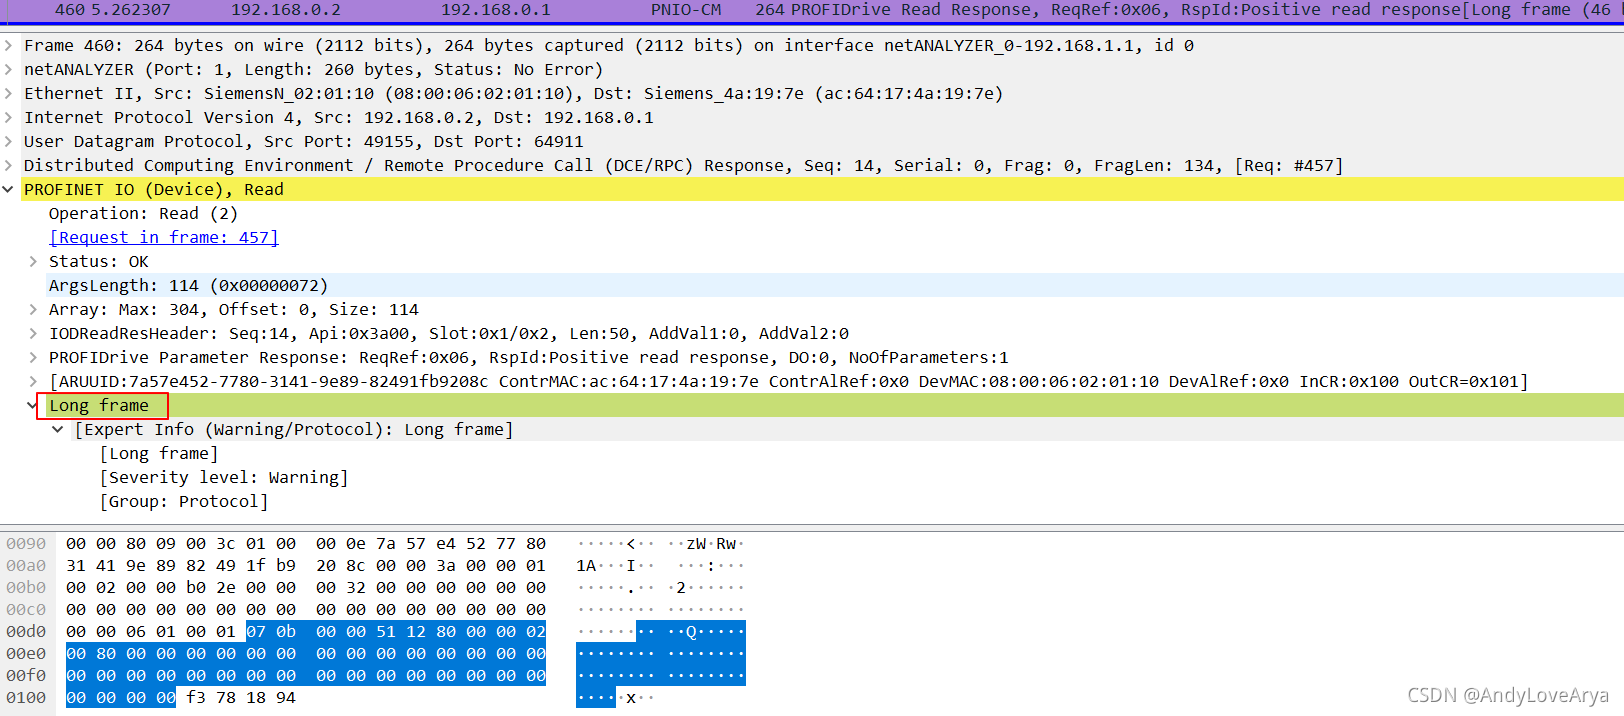Expand the netANALYZER details row
The image size is (1624, 716).
pyautogui.click(x=8, y=70)
